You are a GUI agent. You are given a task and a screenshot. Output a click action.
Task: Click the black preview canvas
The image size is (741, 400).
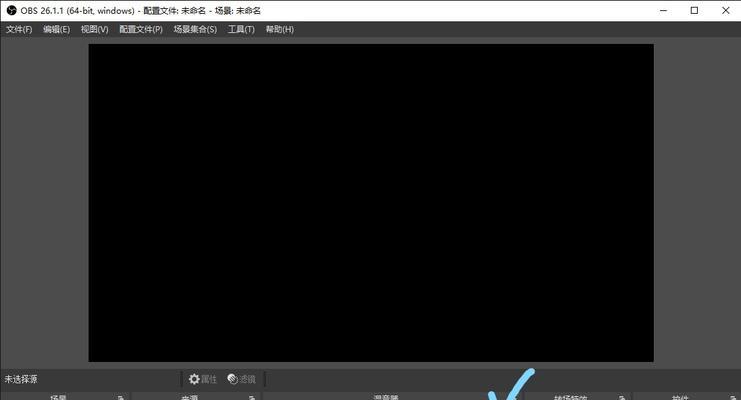pos(371,203)
